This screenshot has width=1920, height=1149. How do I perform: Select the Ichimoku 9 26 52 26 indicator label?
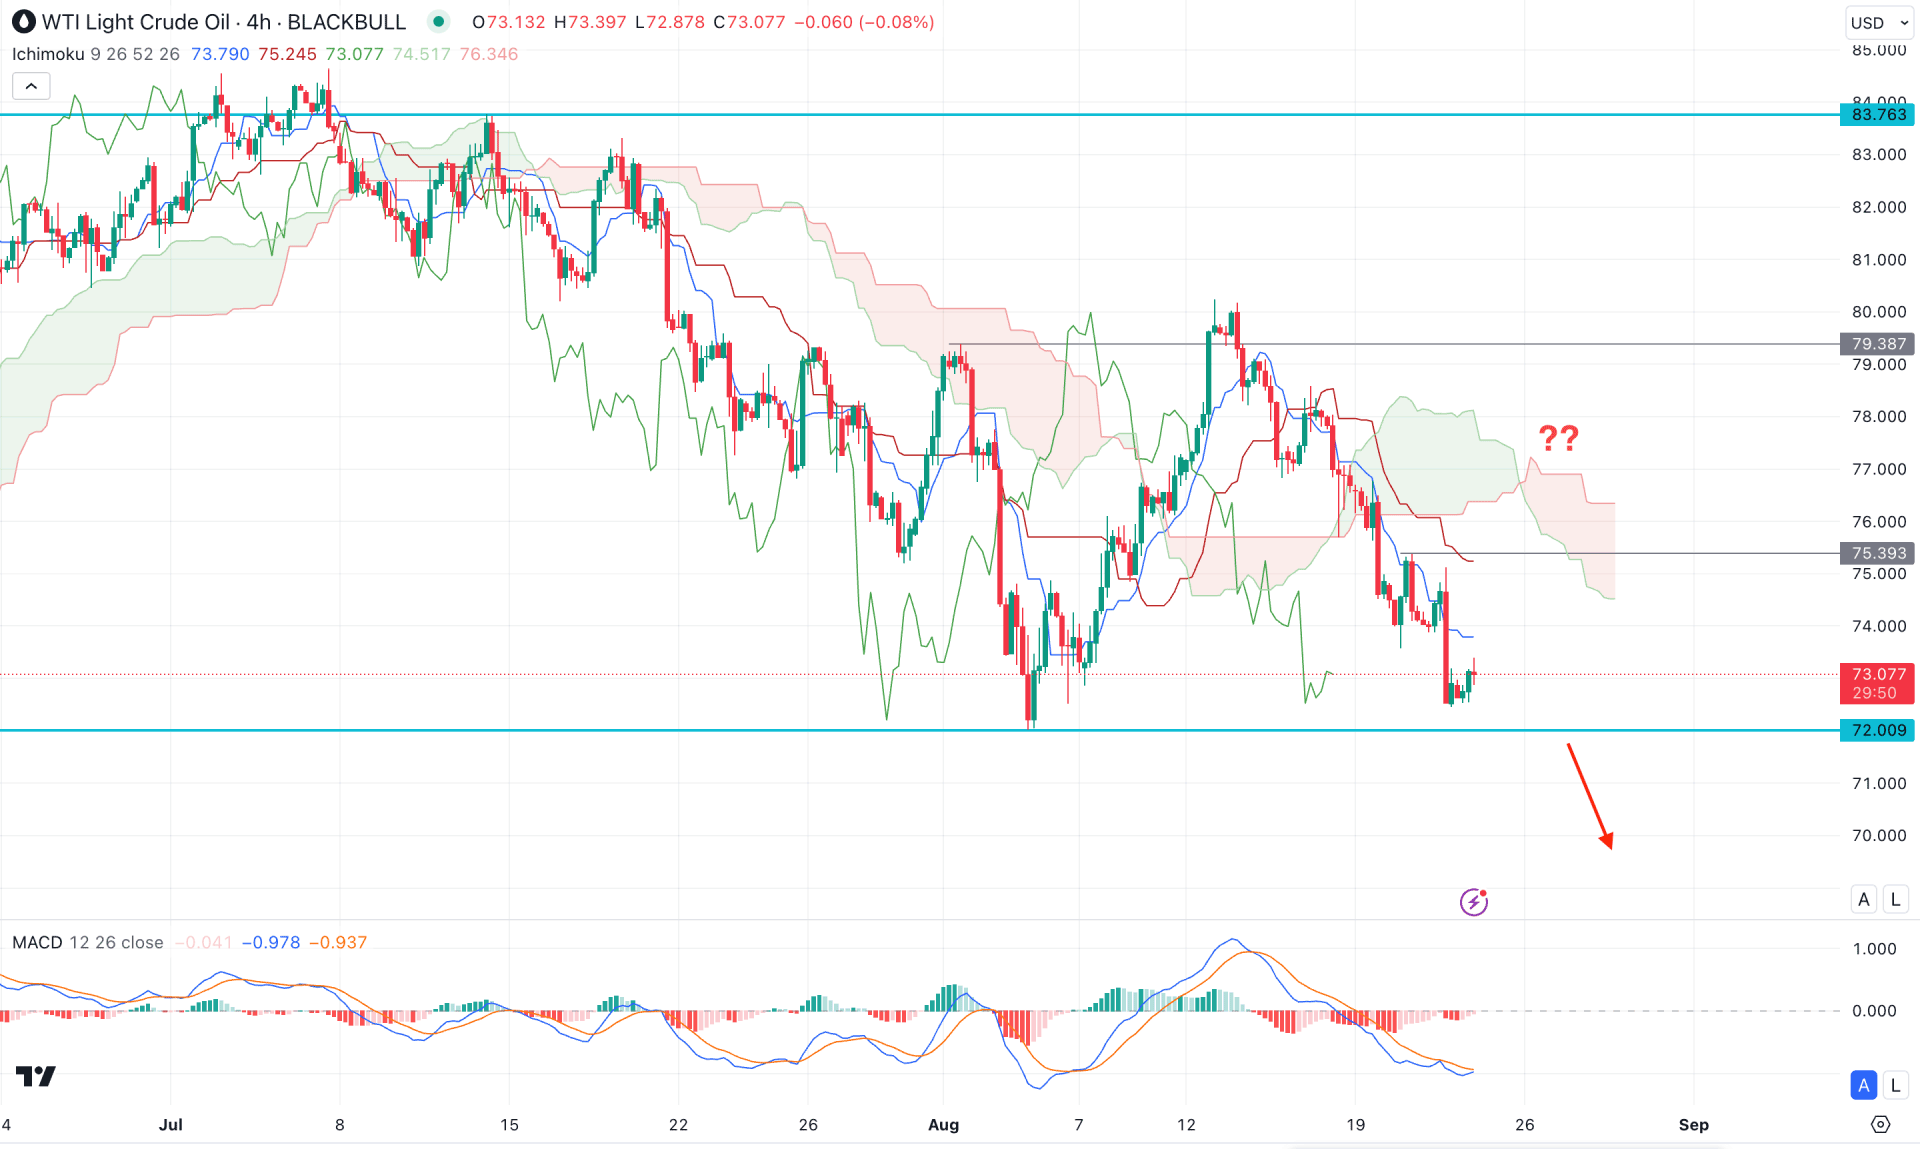pyautogui.click(x=96, y=54)
